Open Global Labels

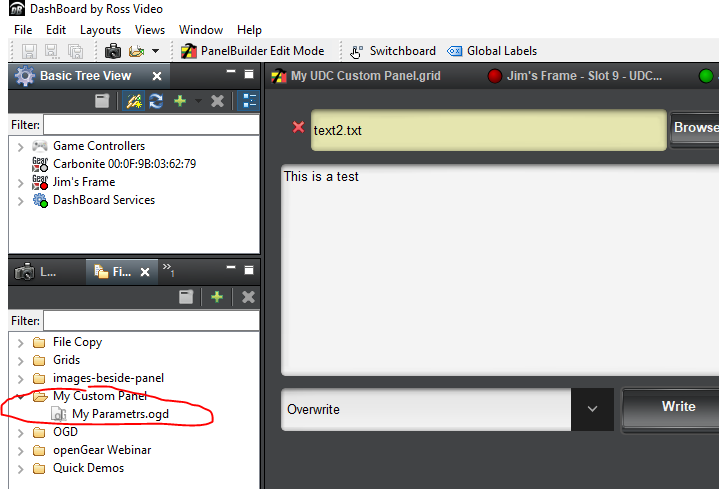[492, 51]
